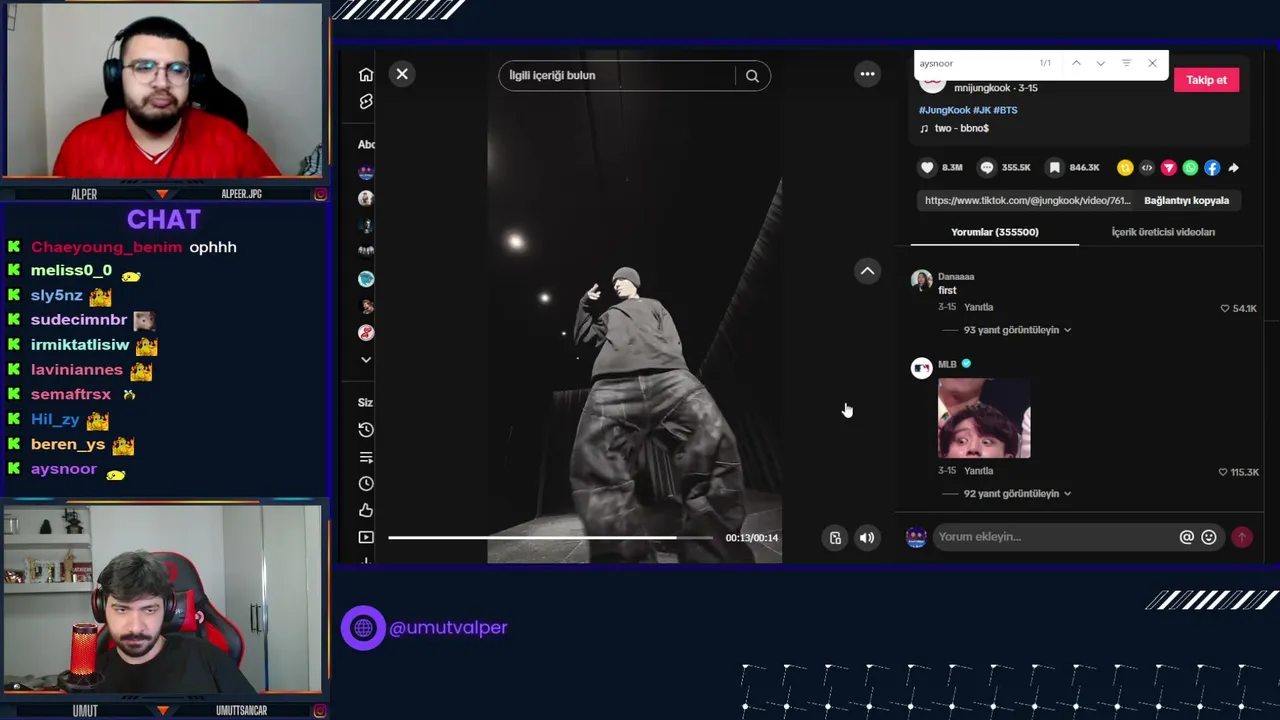This screenshot has width=1280, height=720.
Task: Open the History icon in the sidebar
Action: (366, 429)
